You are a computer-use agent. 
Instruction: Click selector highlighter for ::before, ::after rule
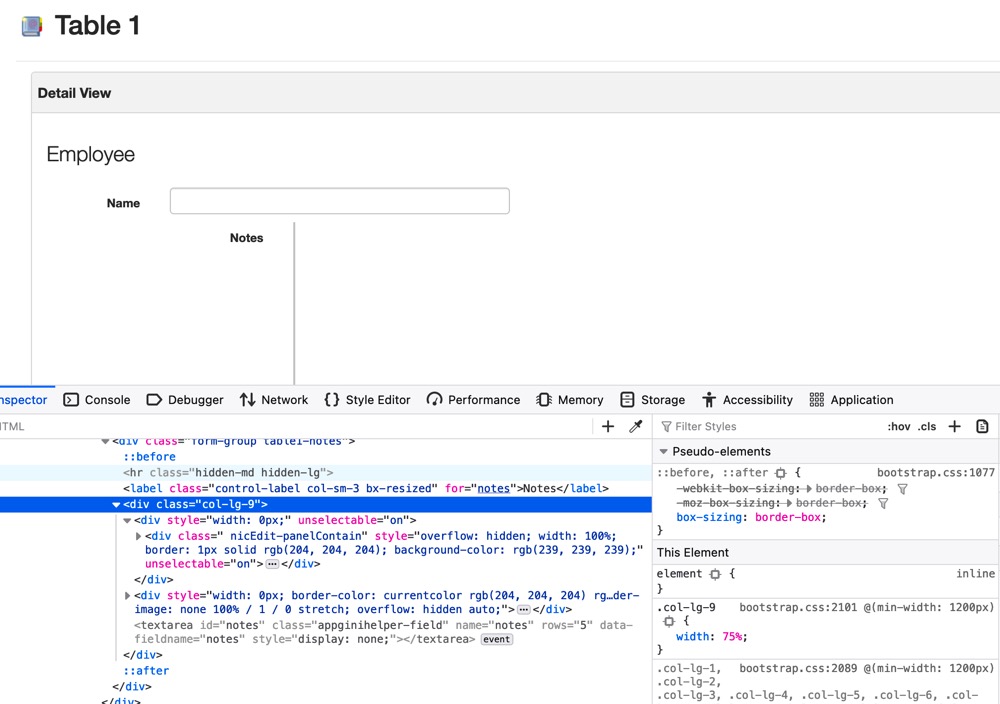tap(781, 473)
